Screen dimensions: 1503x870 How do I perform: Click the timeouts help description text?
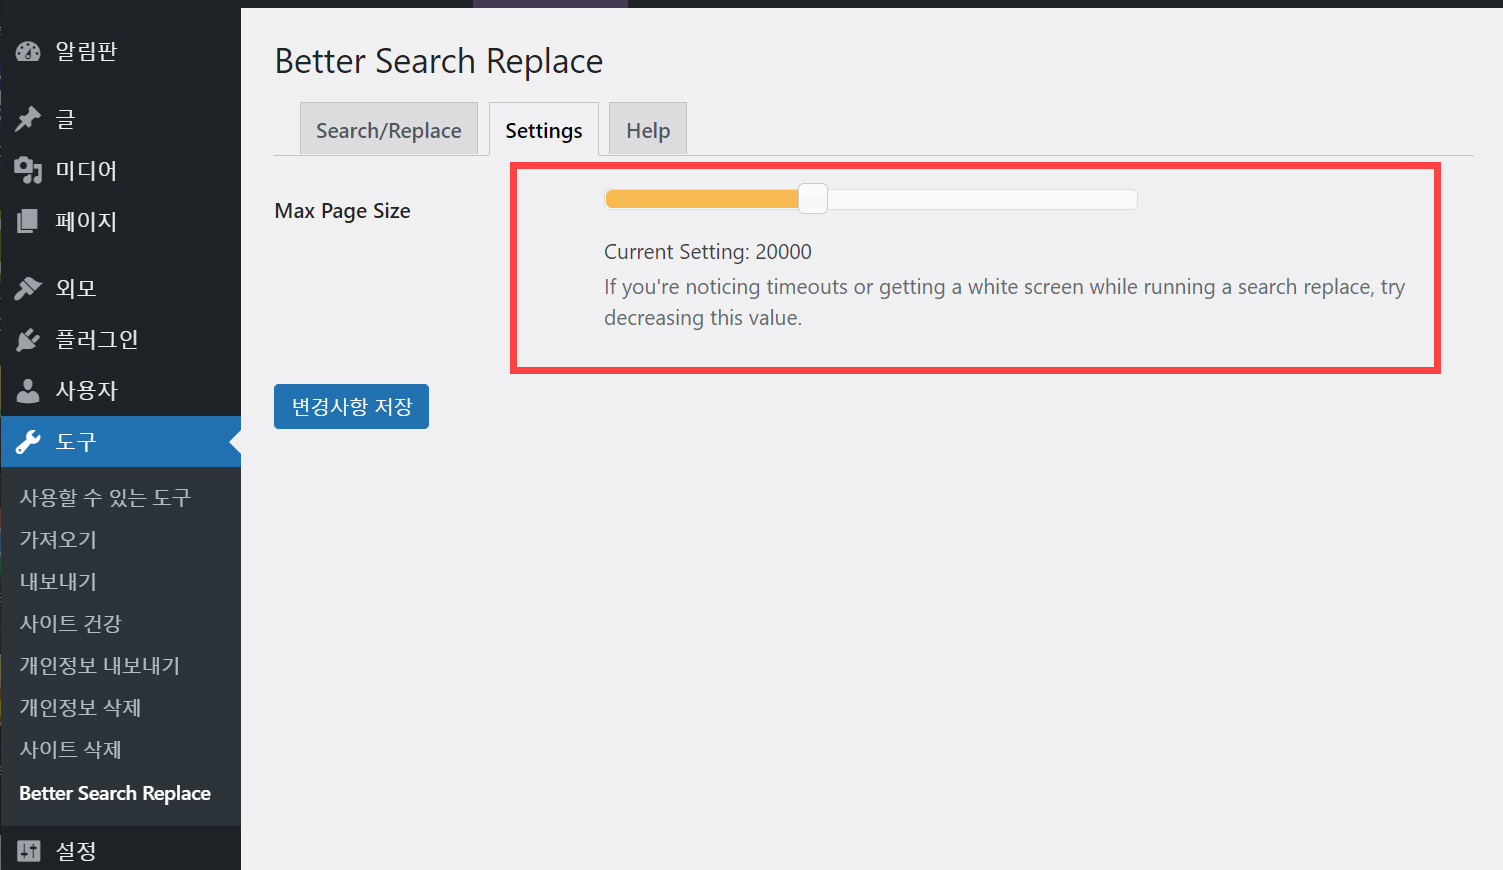tap(1004, 302)
